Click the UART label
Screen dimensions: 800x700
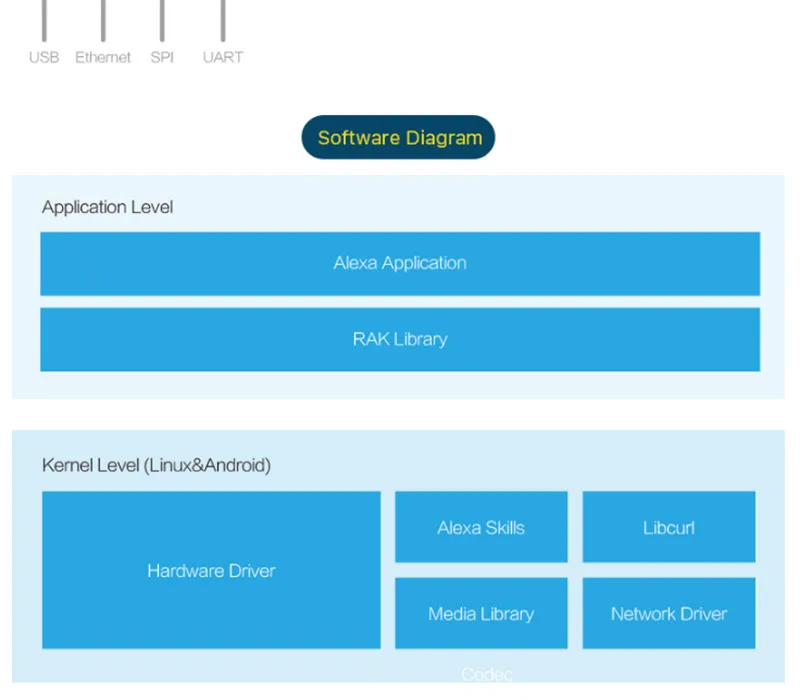223,57
